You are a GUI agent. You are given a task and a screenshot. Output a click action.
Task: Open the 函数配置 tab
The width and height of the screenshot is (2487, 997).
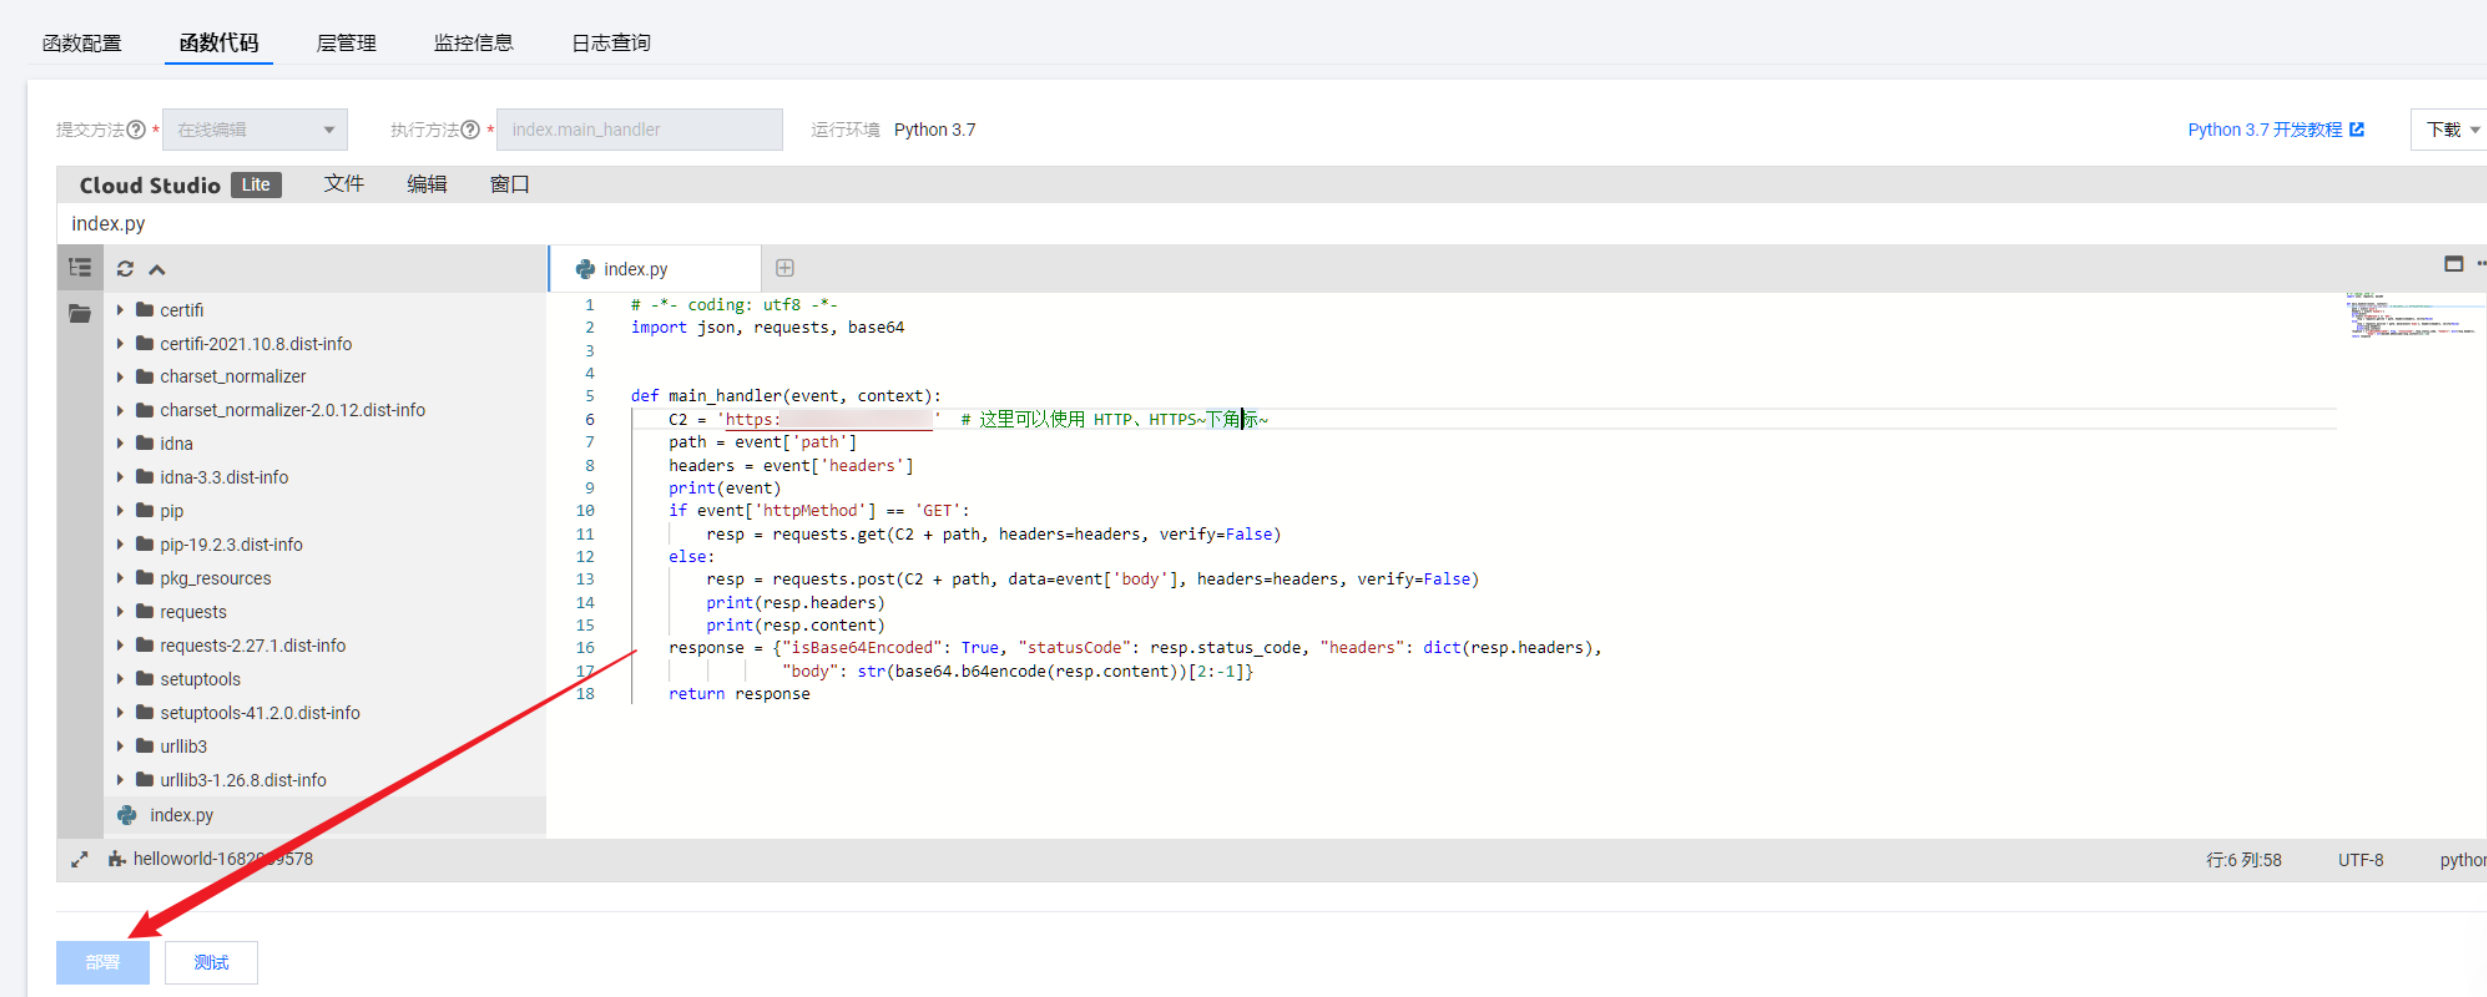coord(82,43)
